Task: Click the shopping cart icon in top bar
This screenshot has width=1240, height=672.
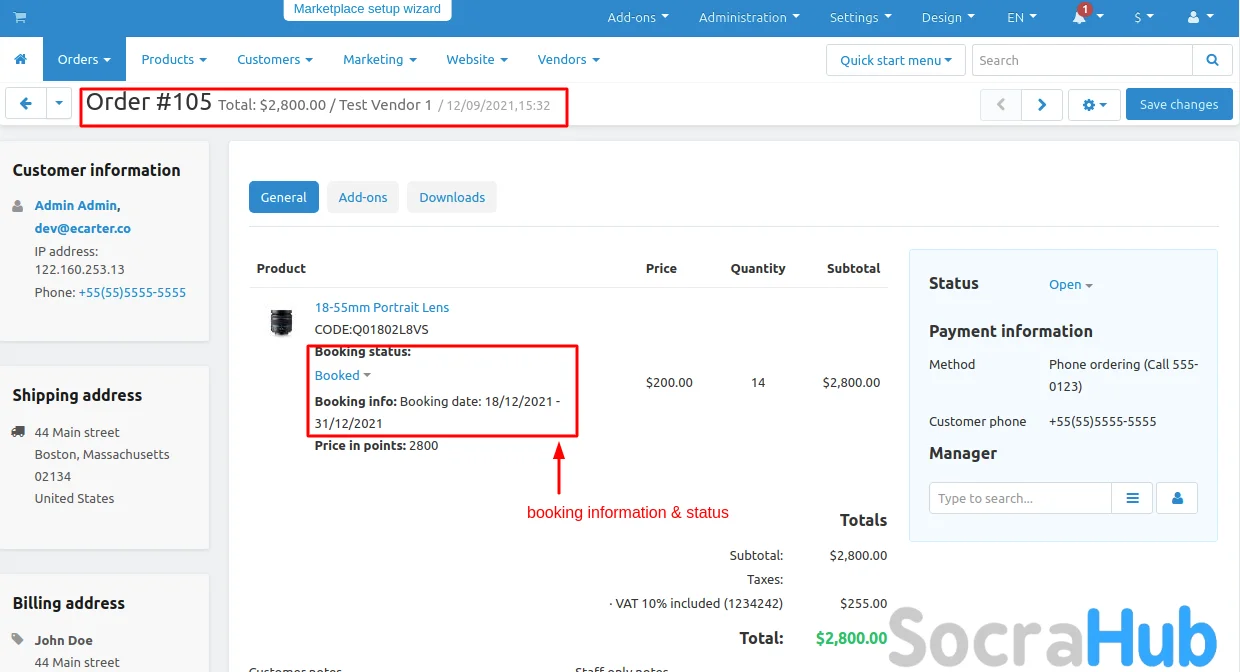Action: click(20, 18)
